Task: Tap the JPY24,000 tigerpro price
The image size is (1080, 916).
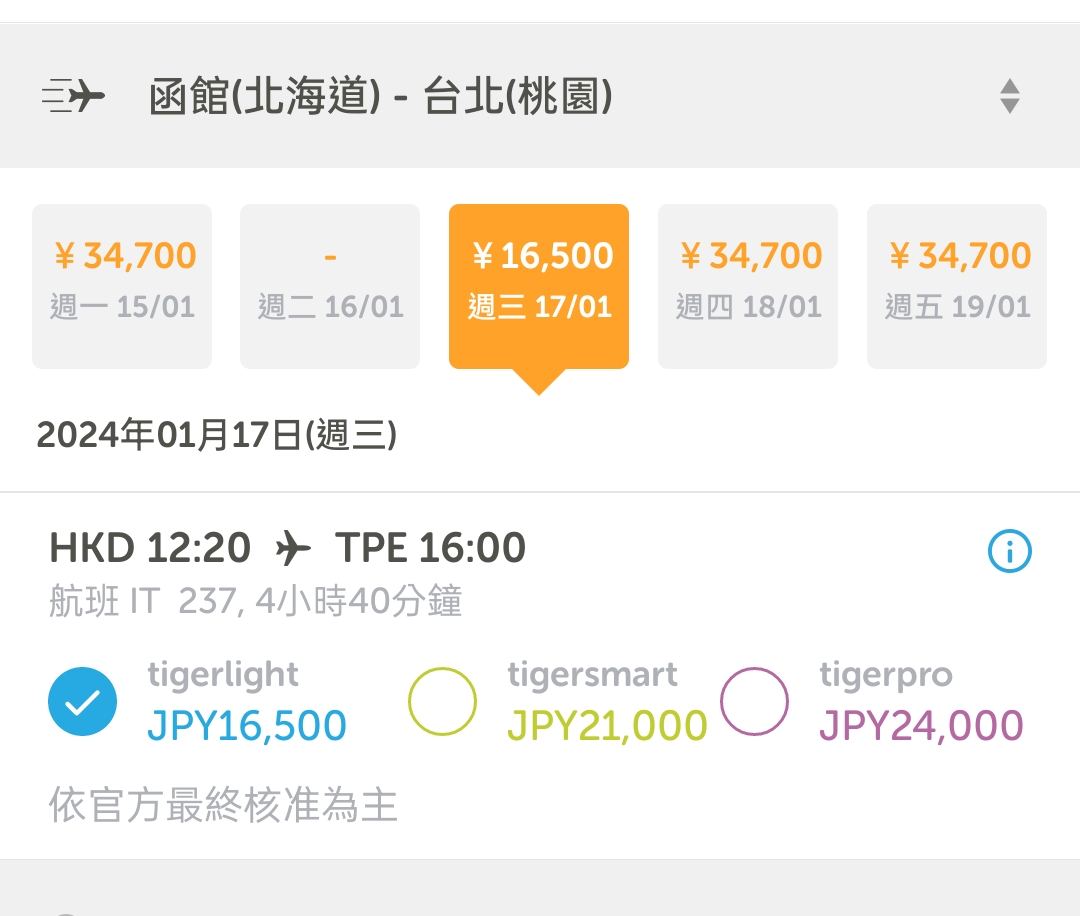Action: [x=921, y=726]
